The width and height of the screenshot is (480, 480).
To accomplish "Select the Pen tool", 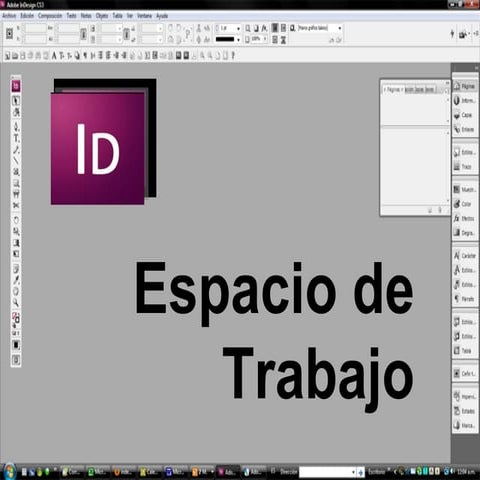I will (16, 127).
